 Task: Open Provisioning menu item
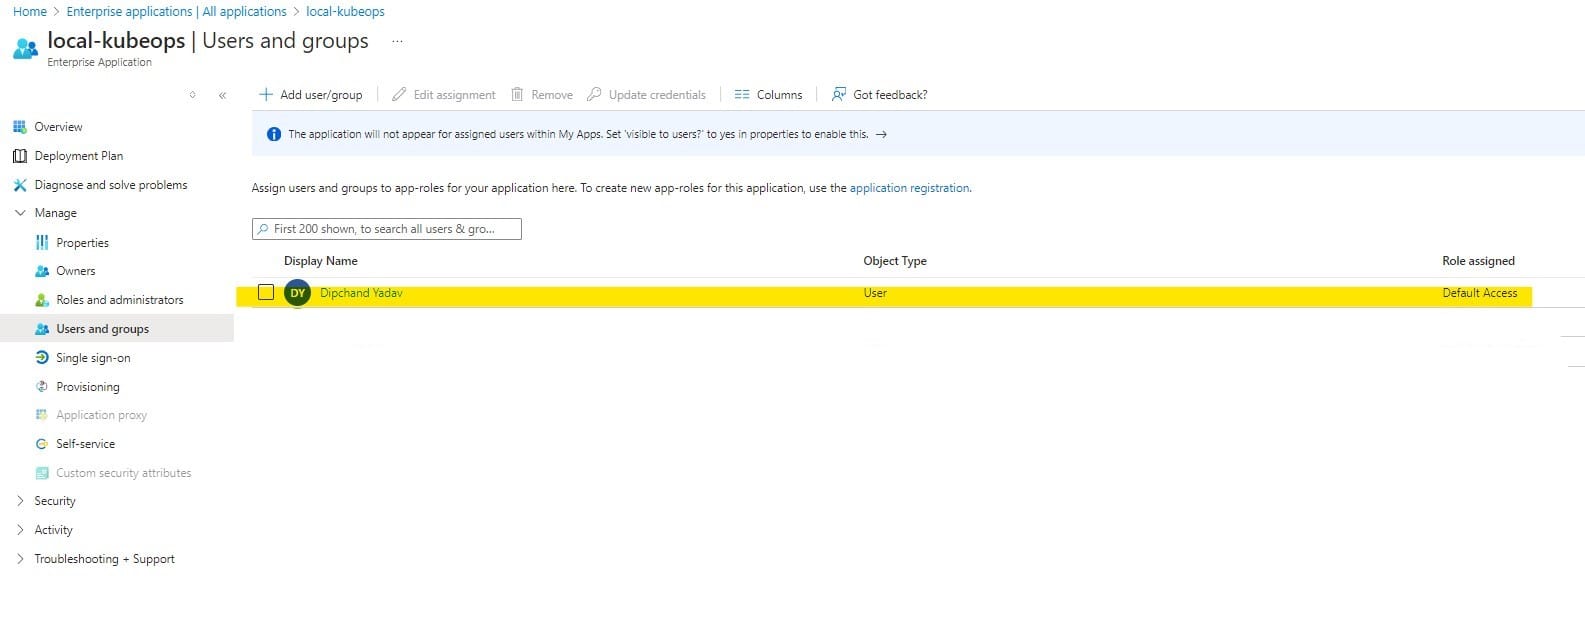coord(88,387)
